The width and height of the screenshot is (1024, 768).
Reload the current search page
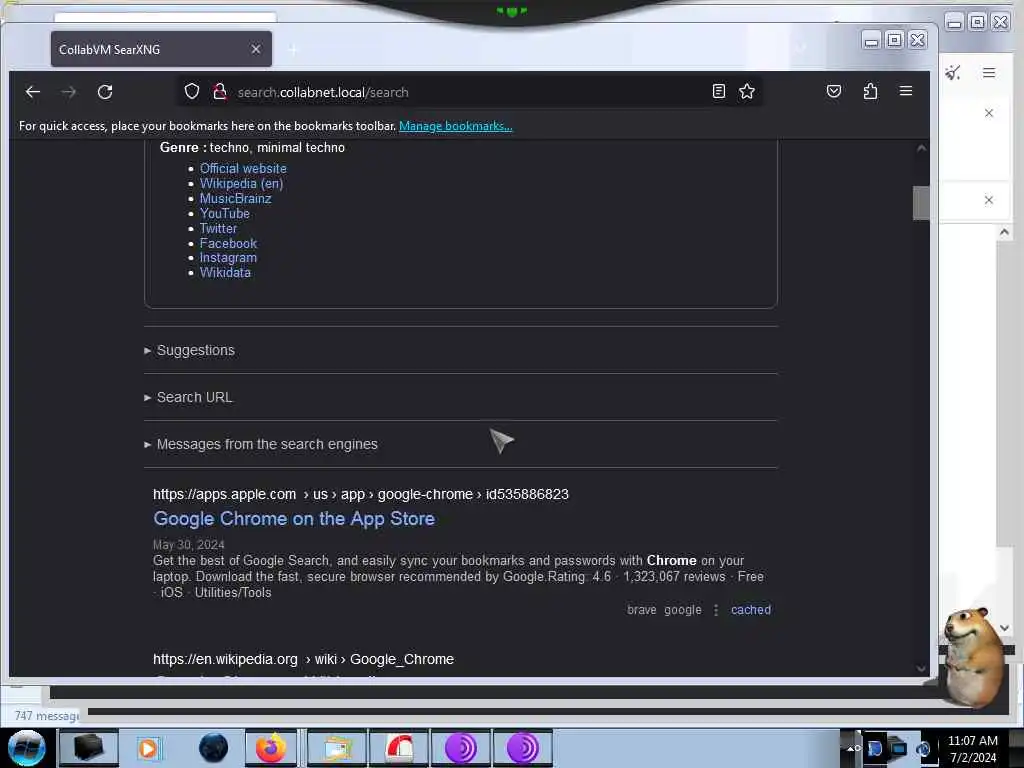pyautogui.click(x=105, y=92)
